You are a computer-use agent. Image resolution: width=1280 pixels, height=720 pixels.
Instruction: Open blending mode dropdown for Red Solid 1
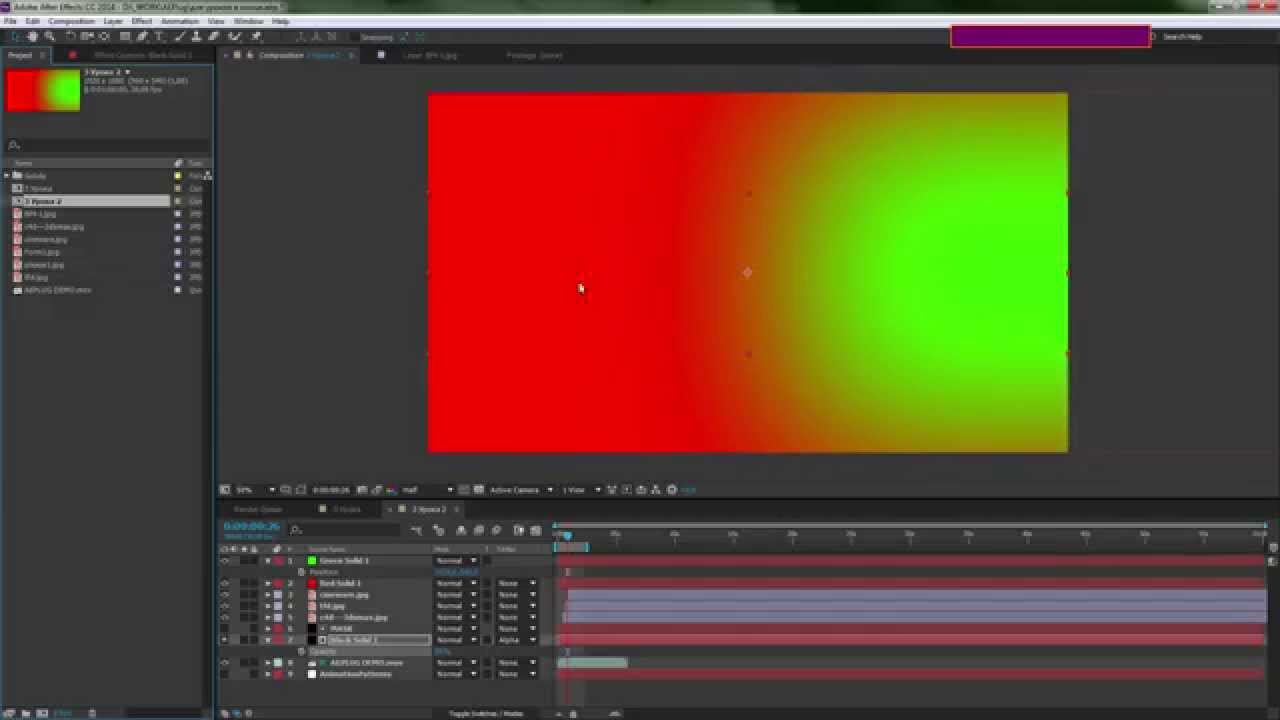tap(456, 583)
